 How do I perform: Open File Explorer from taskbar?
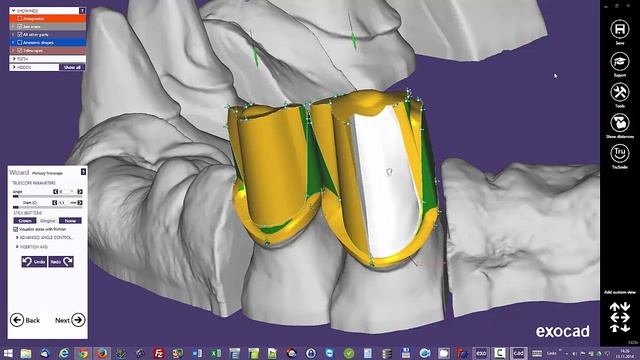coord(26,353)
